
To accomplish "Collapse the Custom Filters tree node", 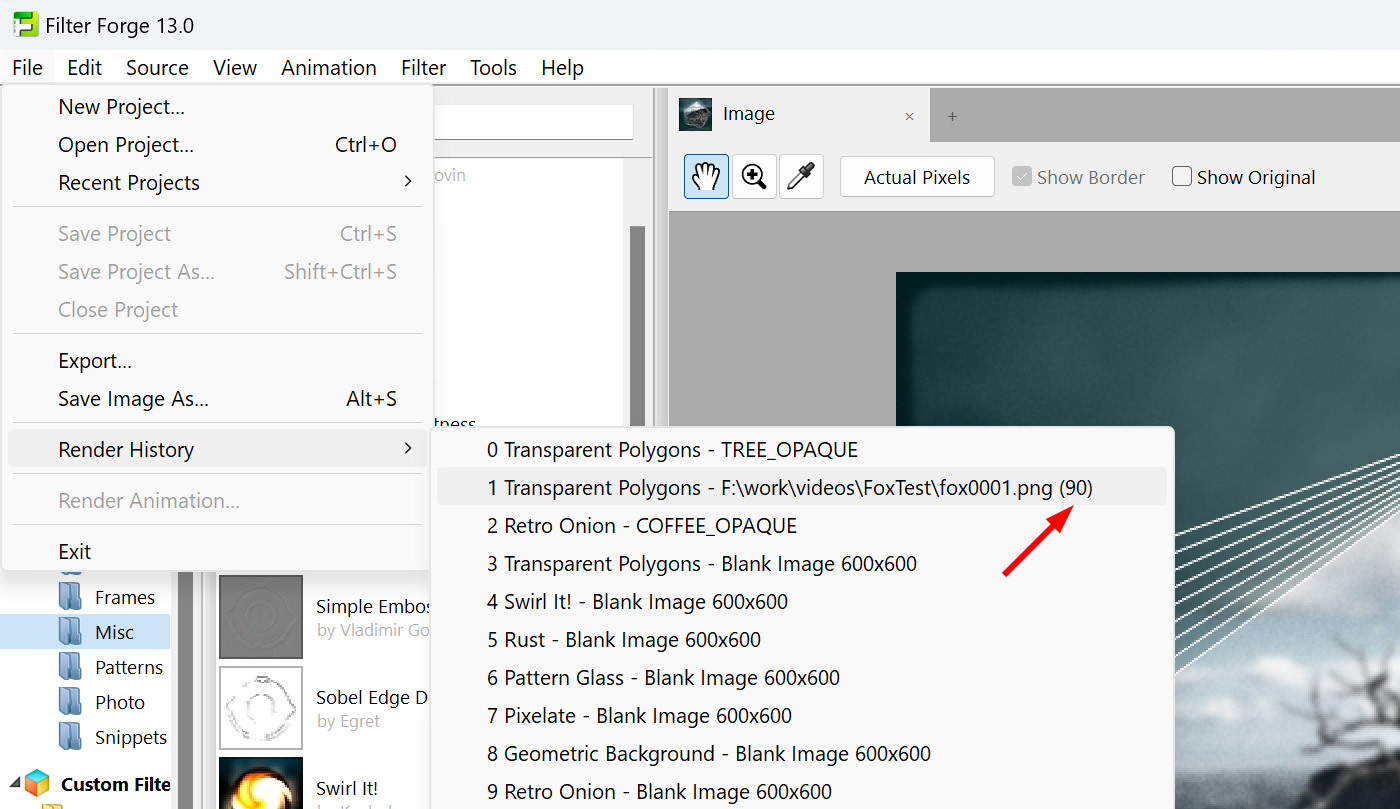I will click(14, 783).
